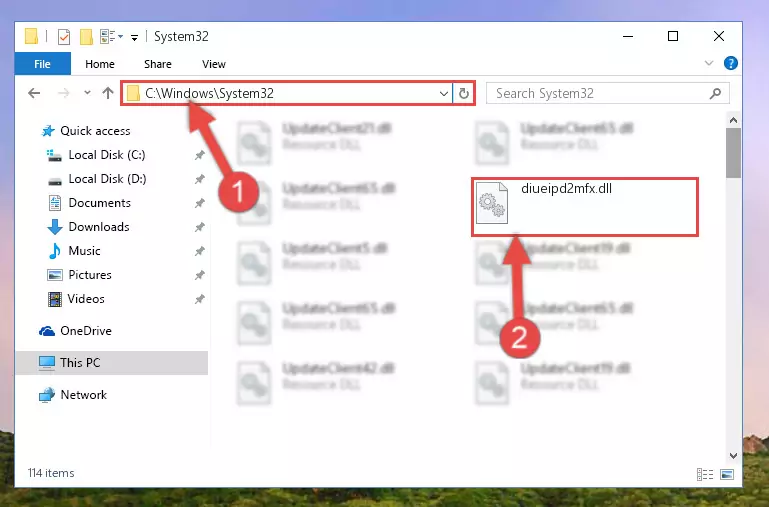Open Music in the navigation pane
The width and height of the screenshot is (769, 507).
tap(84, 251)
